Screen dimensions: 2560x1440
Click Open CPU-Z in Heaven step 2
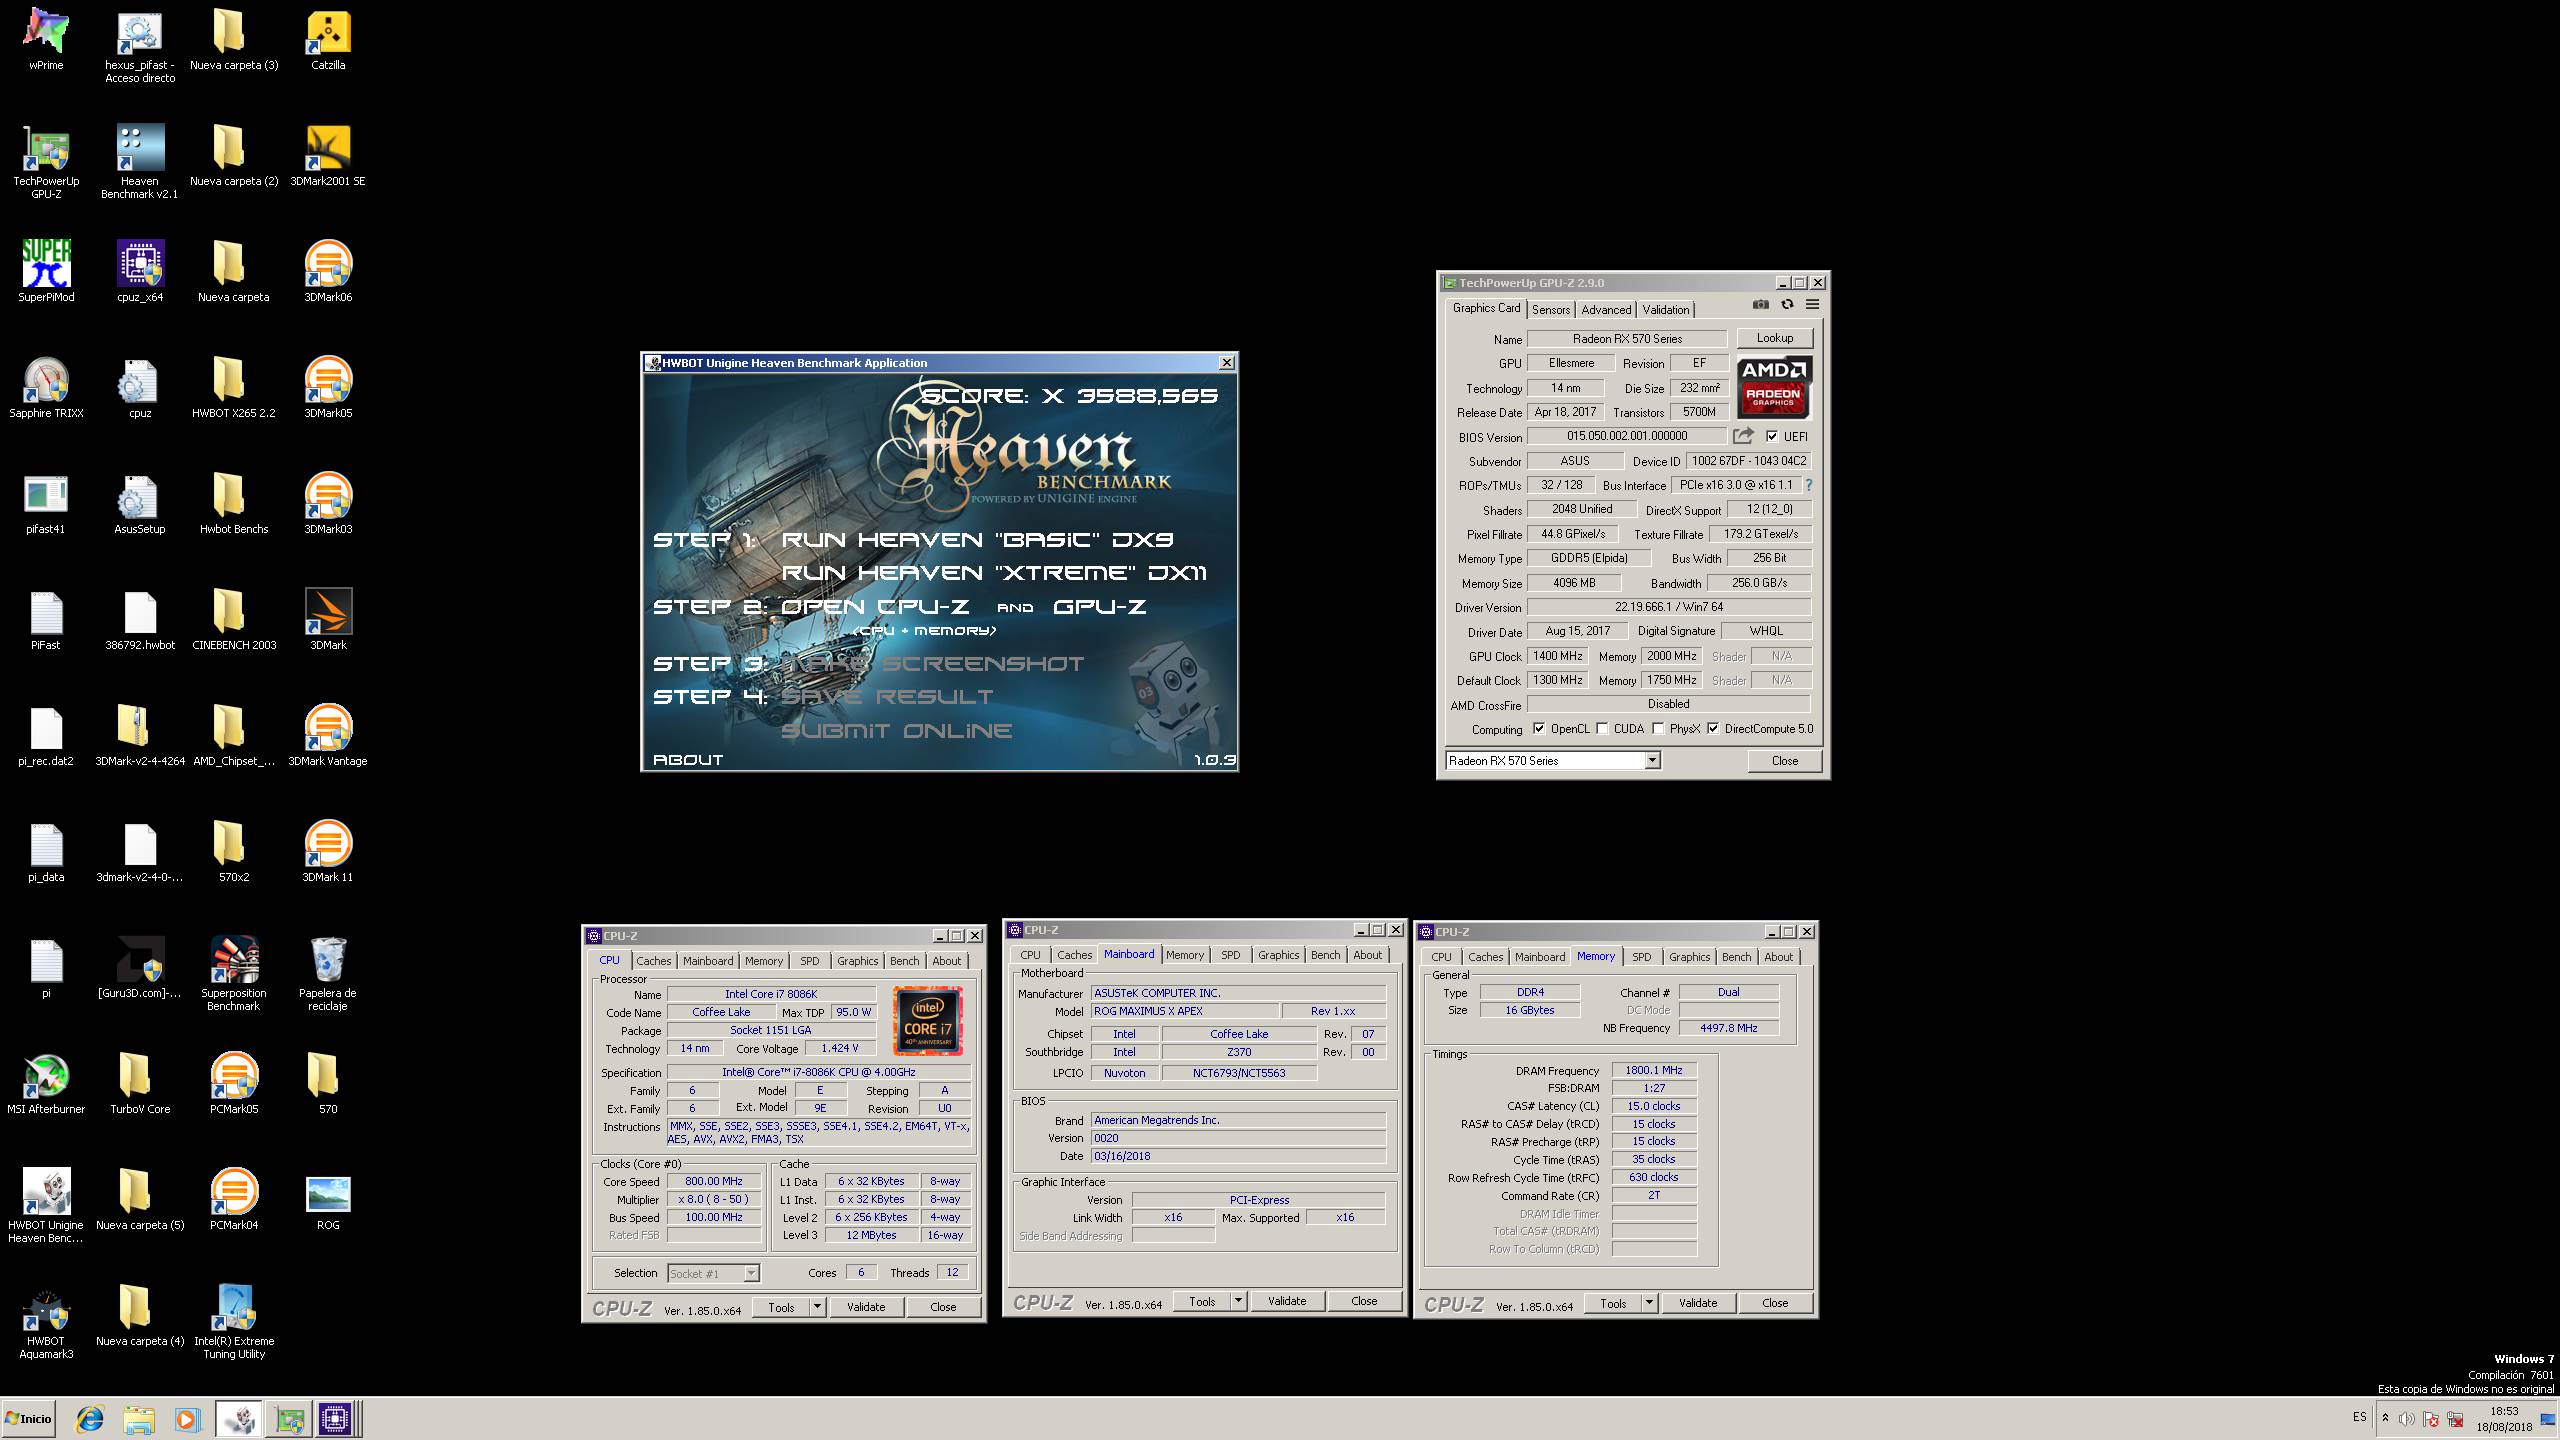click(x=875, y=607)
